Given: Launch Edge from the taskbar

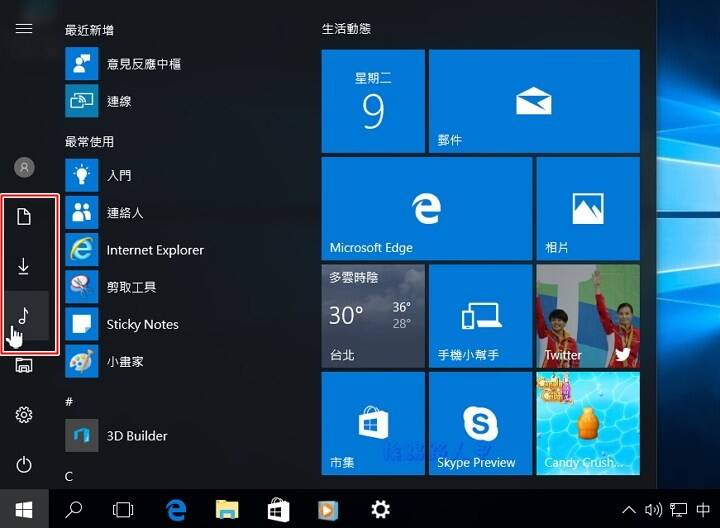Looking at the screenshot, I should point(176,510).
